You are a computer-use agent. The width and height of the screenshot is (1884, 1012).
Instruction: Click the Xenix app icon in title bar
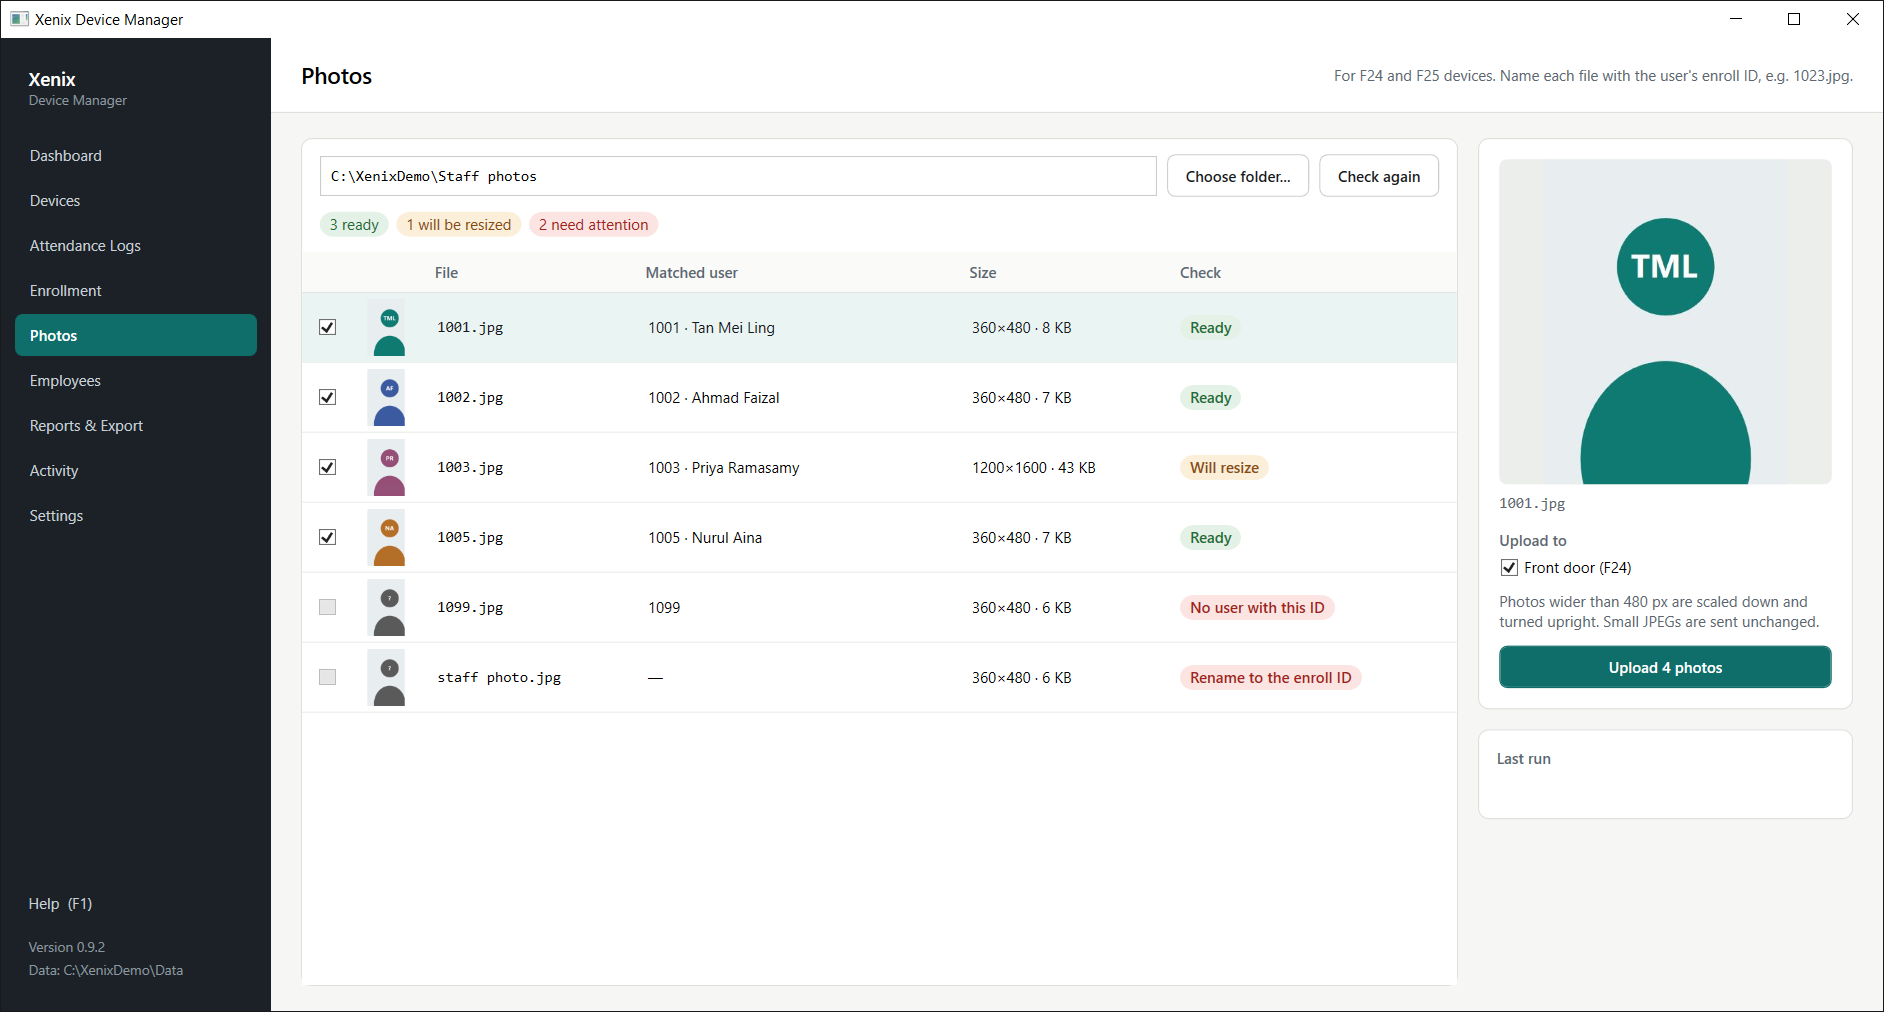click(19, 19)
